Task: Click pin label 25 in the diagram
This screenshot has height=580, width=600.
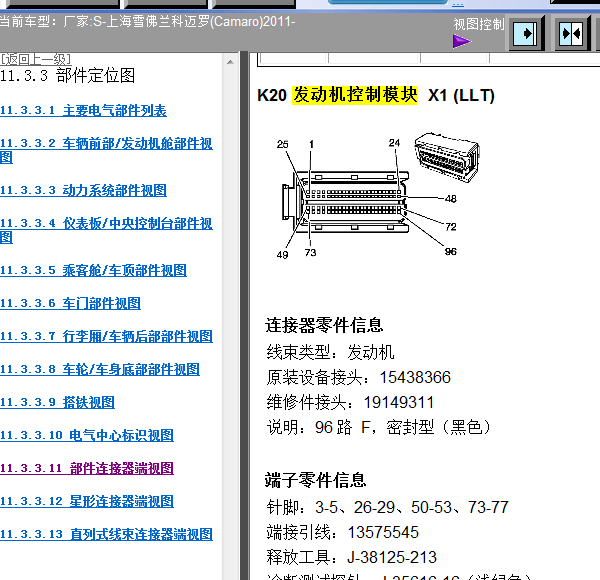Action: point(282,144)
